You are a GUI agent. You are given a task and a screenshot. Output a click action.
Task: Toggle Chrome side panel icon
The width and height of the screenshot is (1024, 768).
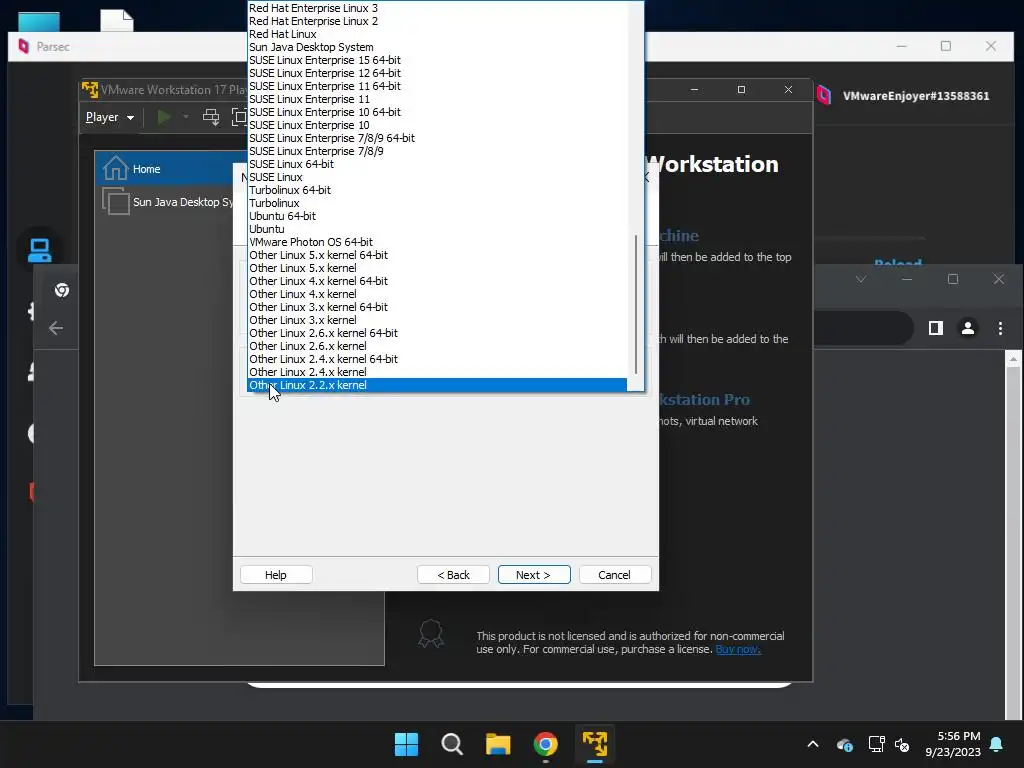click(x=935, y=328)
